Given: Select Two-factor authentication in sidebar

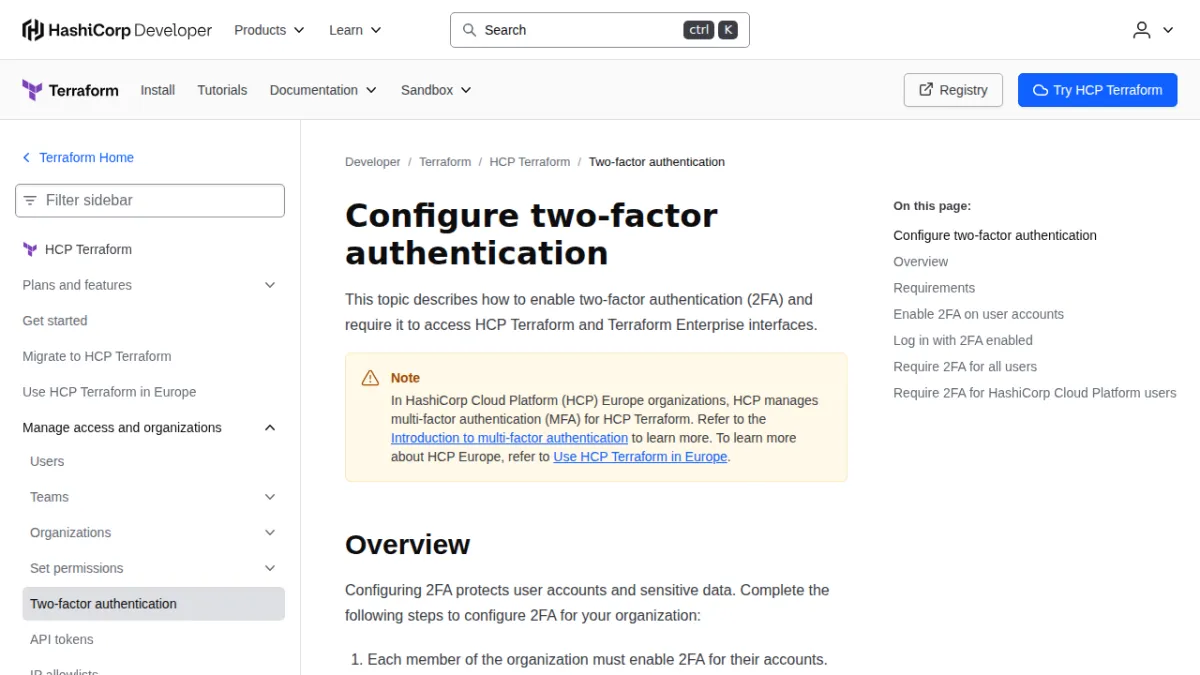Looking at the screenshot, I should pos(153,604).
